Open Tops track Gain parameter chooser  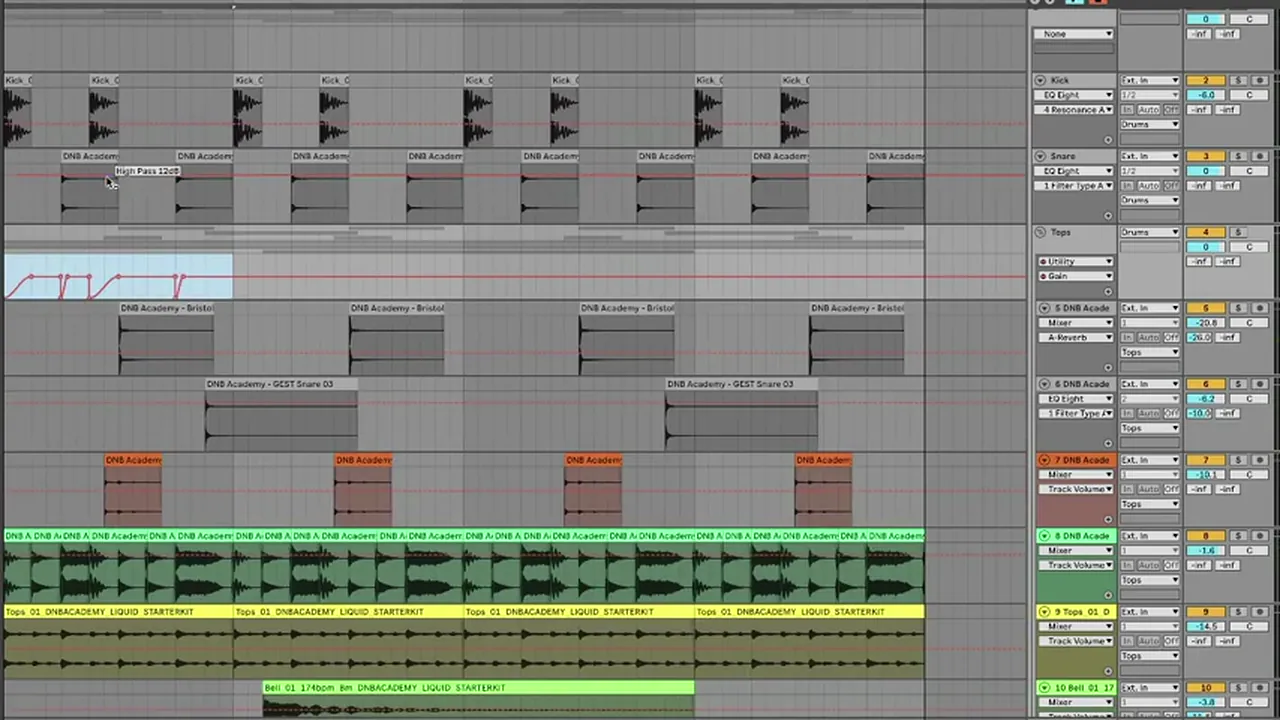[x=1075, y=276]
